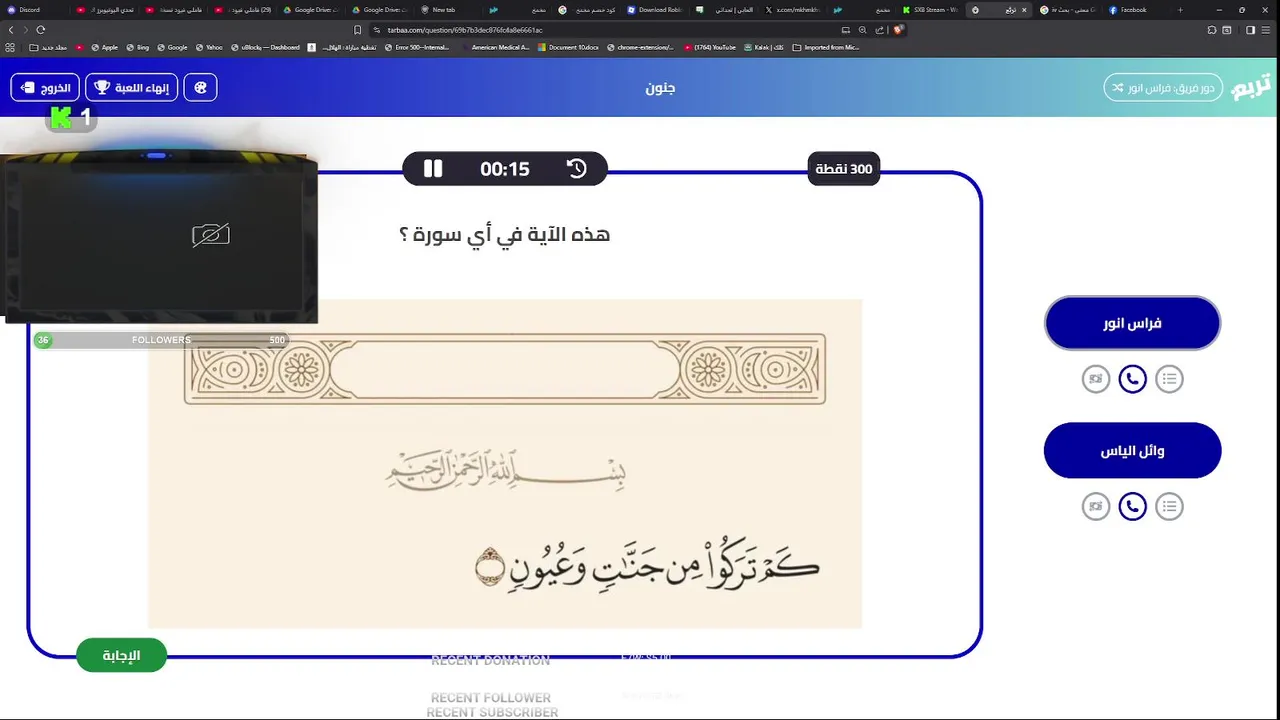The height and width of the screenshot is (720, 1280).
Task: Click the question text هذه الآية في أي سورة
Action: pos(505,235)
